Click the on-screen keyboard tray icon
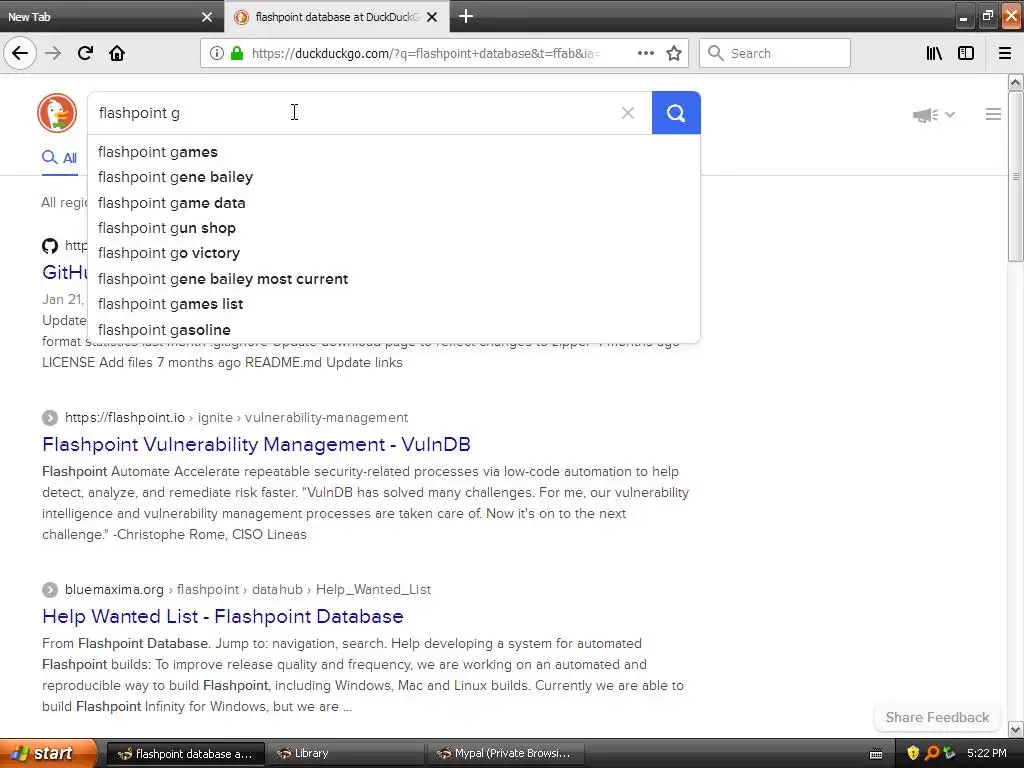This screenshot has width=1024, height=768. click(x=876, y=754)
